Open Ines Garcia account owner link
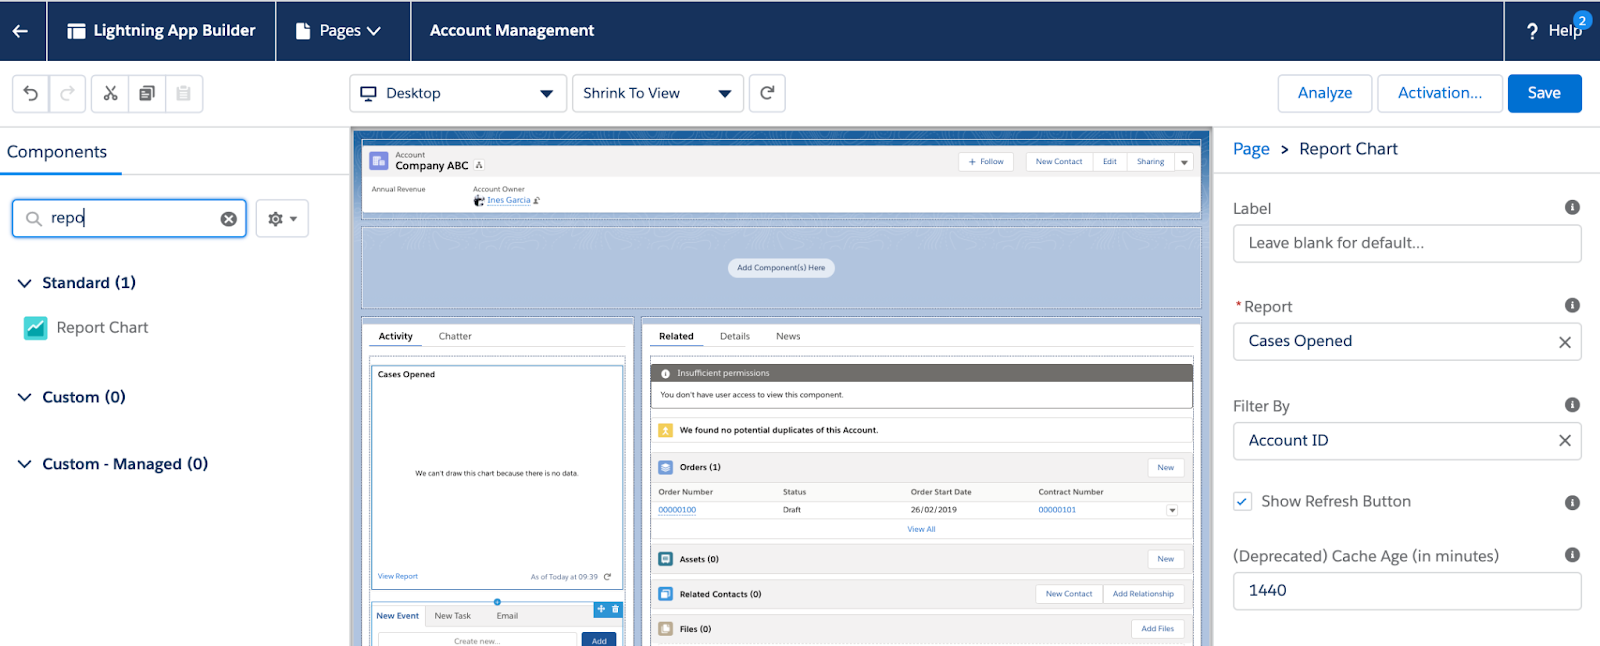Image resolution: width=1600 pixels, height=646 pixels. click(509, 201)
